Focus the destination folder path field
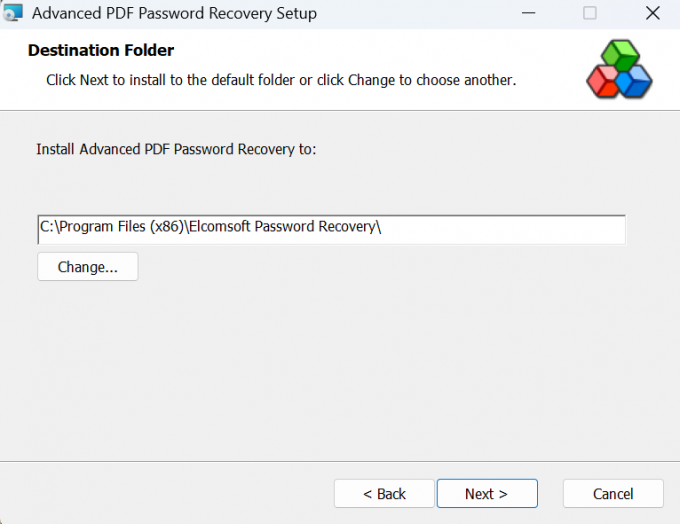 pyautogui.click(x=332, y=229)
